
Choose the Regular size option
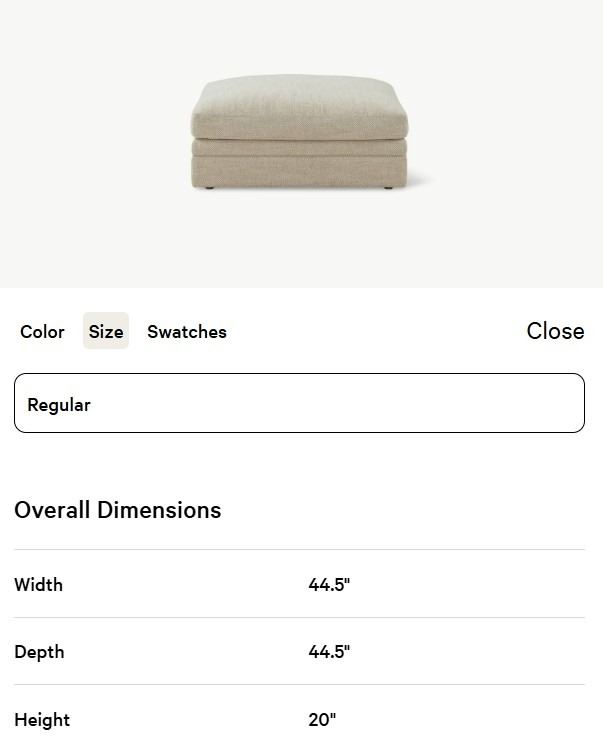[x=299, y=404]
